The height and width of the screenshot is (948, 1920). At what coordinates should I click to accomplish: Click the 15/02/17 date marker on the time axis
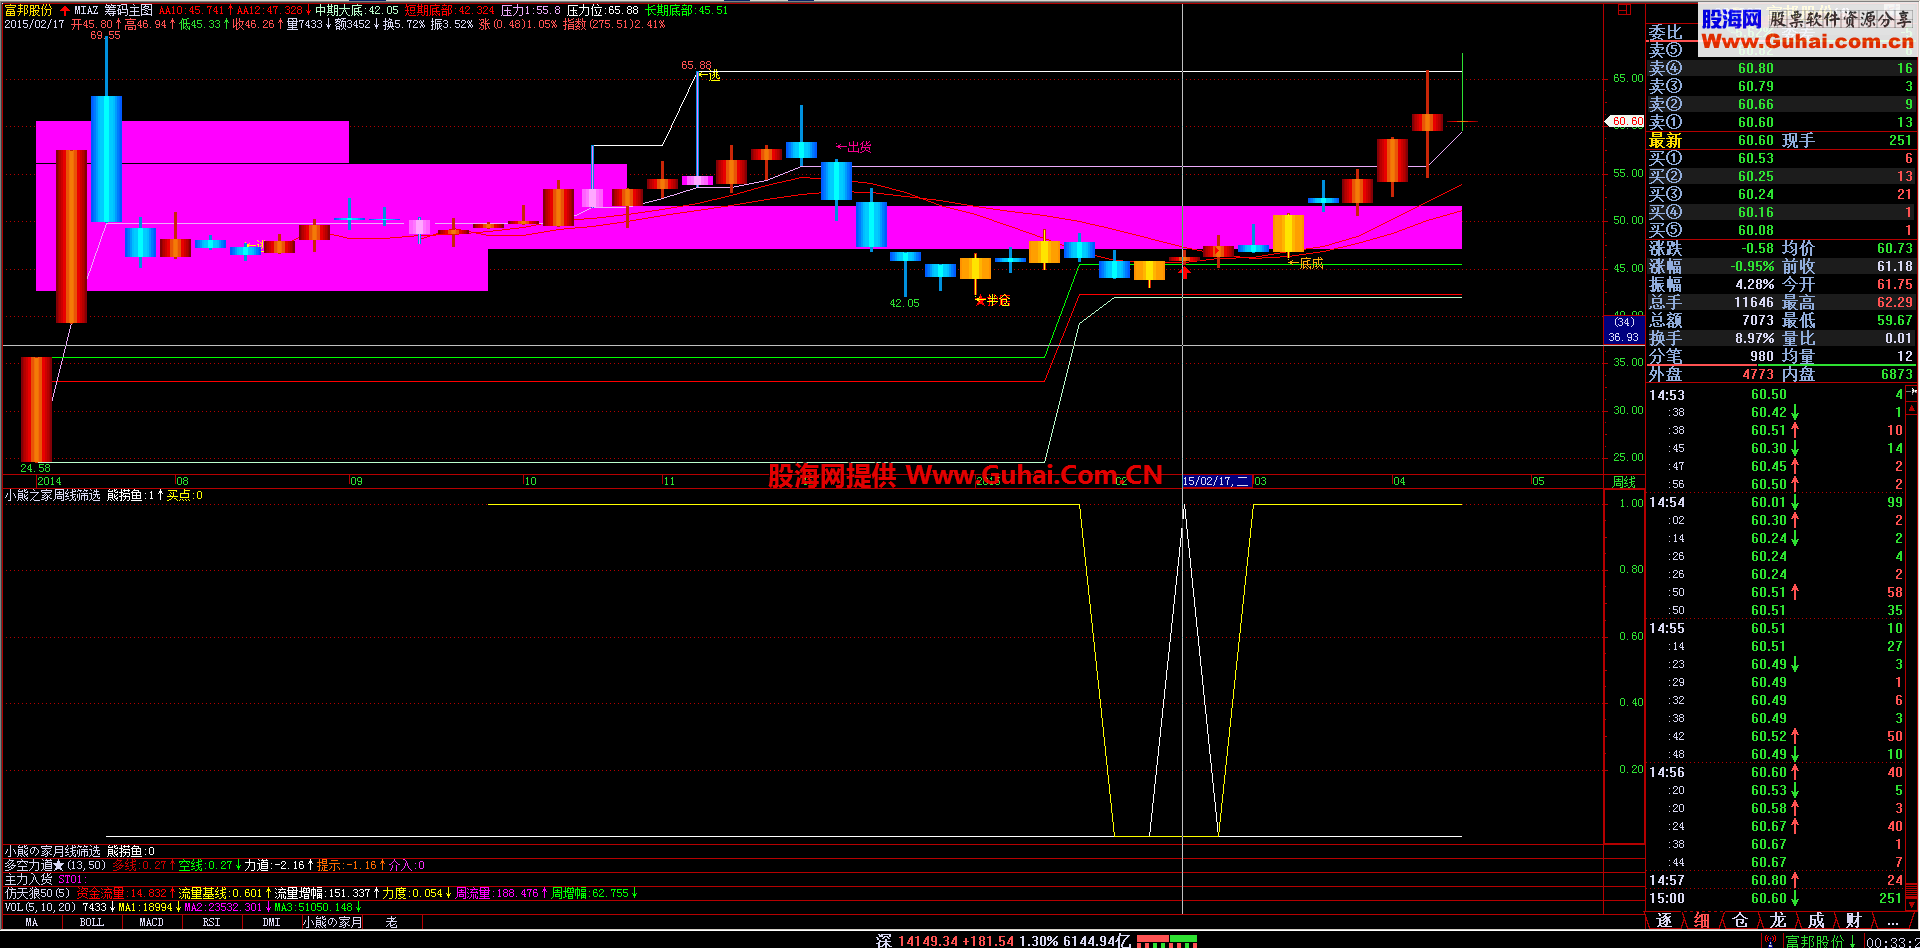pyautogui.click(x=1215, y=481)
